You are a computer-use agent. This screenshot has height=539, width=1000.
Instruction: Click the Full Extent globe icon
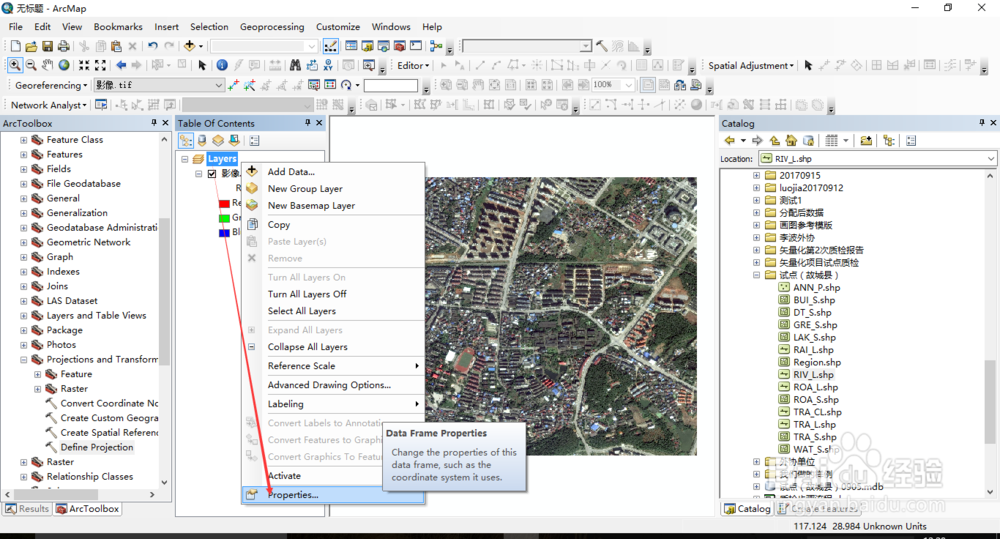click(x=64, y=65)
